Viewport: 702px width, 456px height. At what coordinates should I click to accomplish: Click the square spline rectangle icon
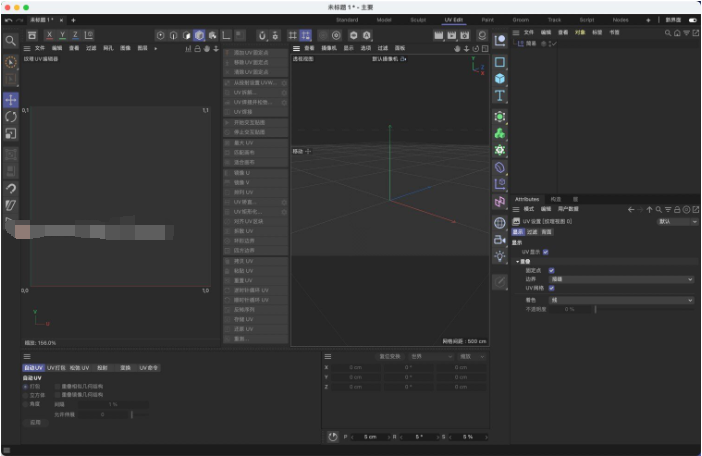click(500, 62)
